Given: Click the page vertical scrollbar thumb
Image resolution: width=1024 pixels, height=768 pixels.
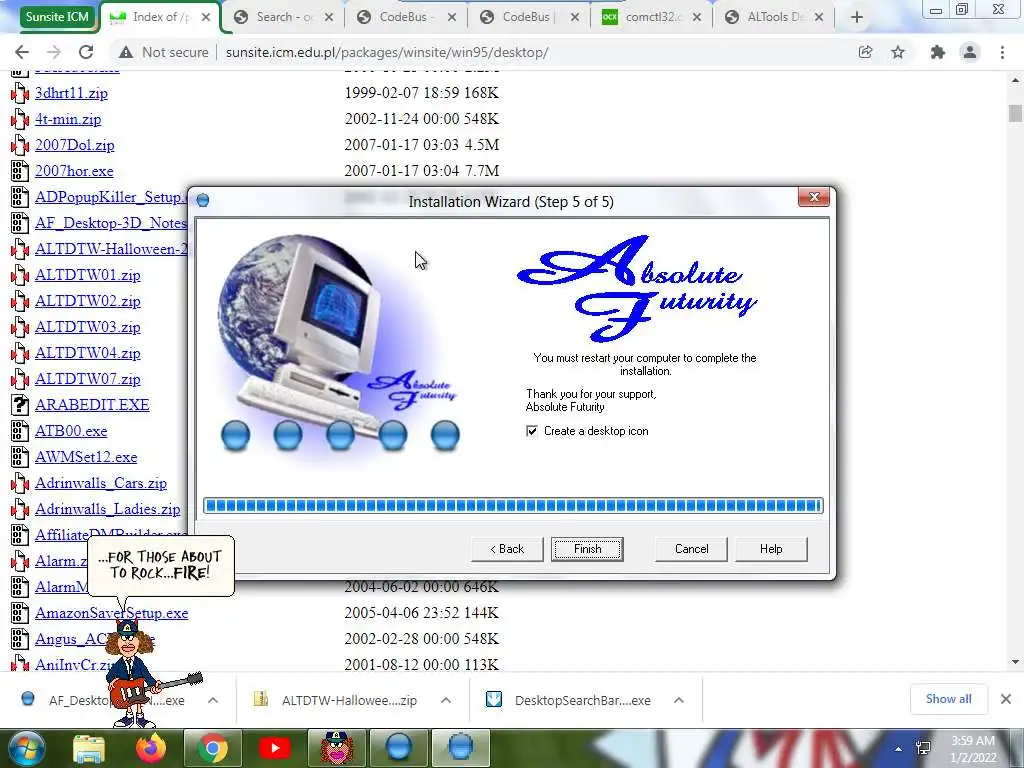Looking at the screenshot, I should coord(1015,112).
